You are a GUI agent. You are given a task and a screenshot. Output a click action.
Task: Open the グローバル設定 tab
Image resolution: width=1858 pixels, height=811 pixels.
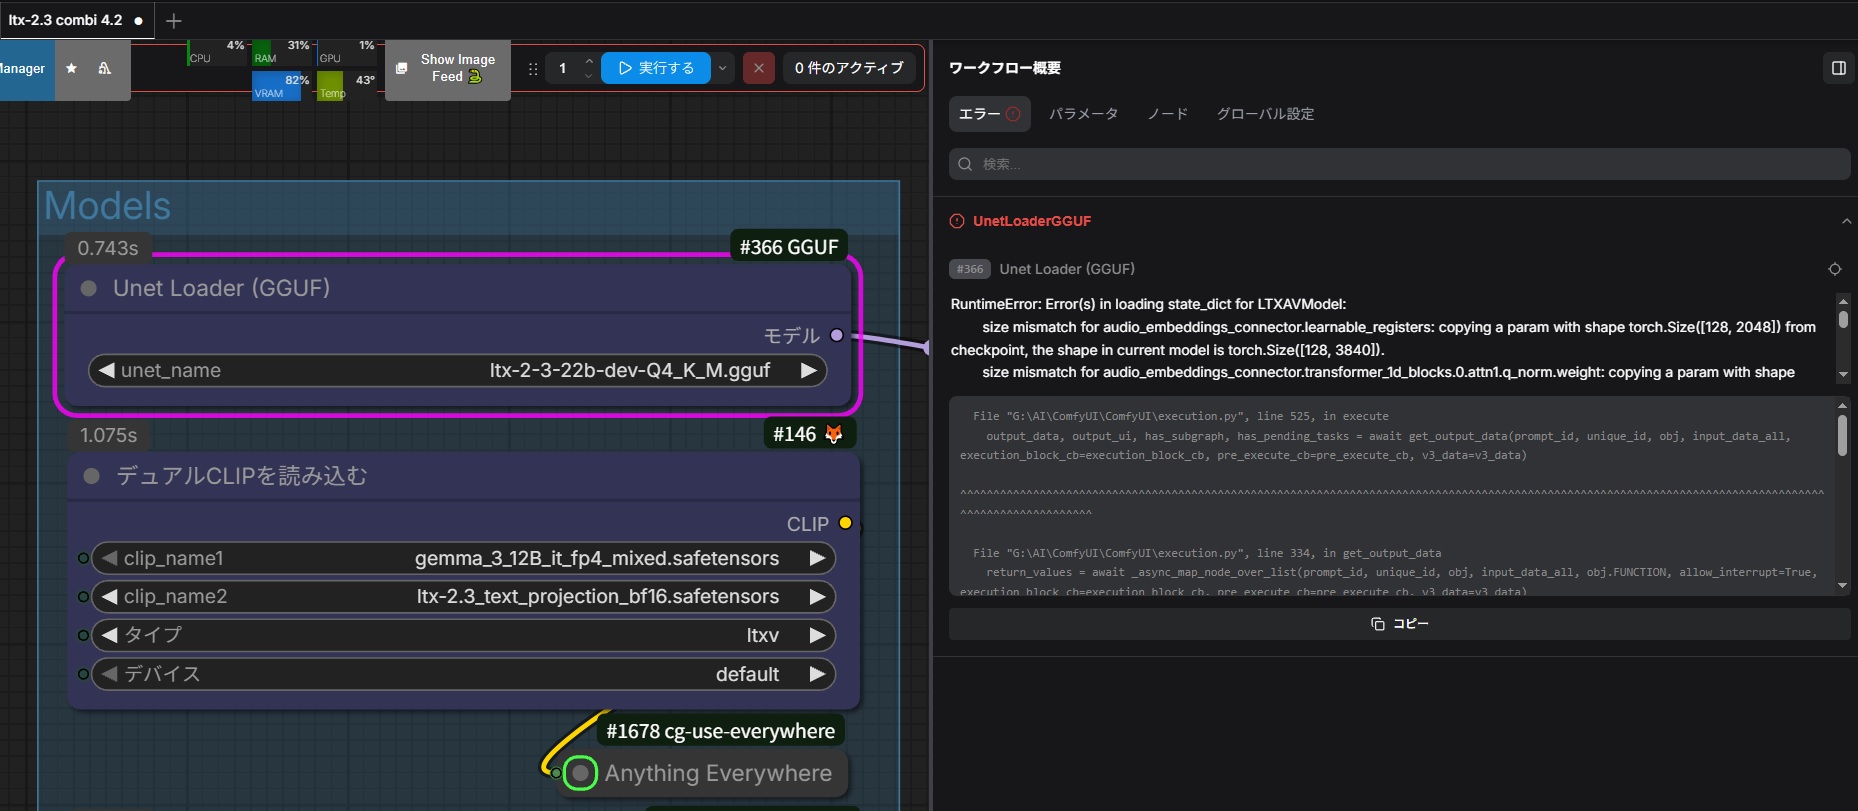[x=1265, y=114]
